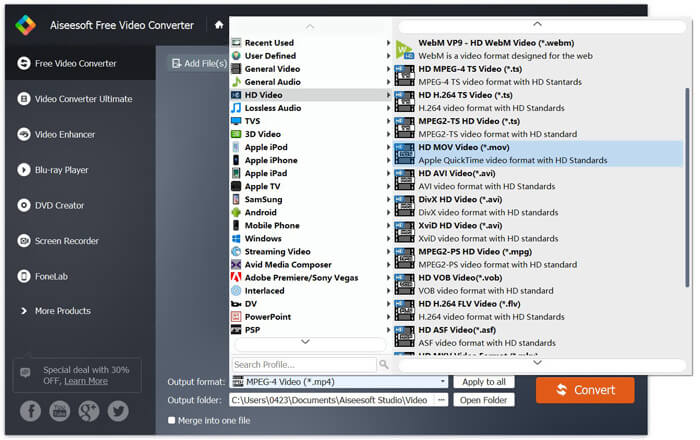Click the Apply to all button

pyautogui.click(x=484, y=382)
